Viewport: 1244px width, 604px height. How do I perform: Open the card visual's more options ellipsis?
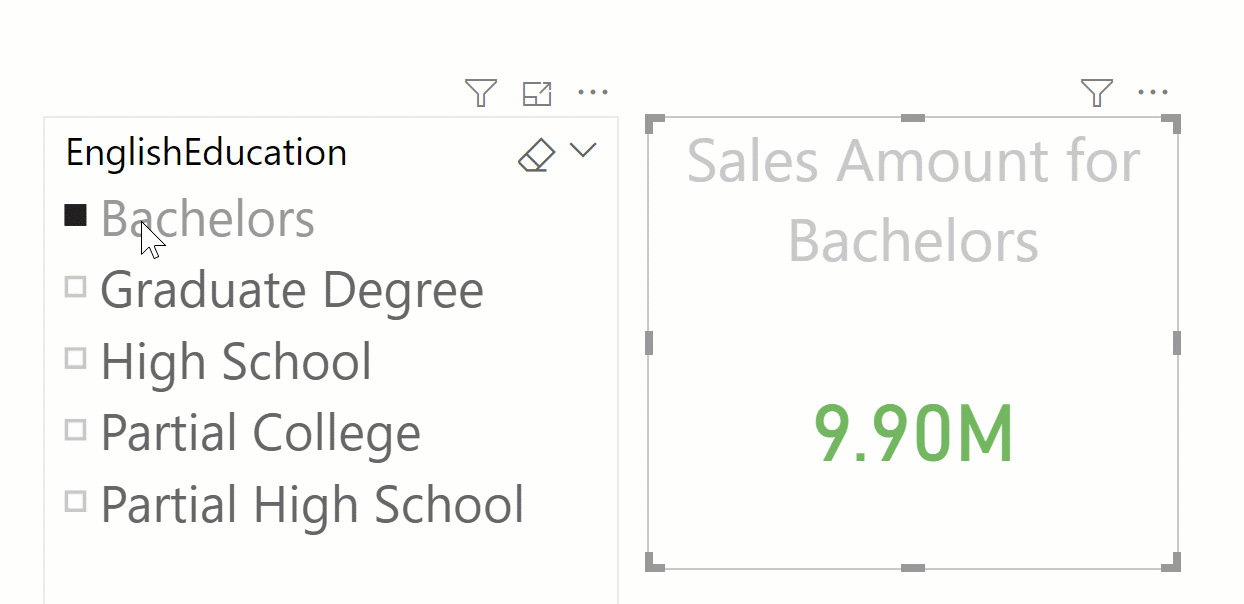pos(1153,94)
